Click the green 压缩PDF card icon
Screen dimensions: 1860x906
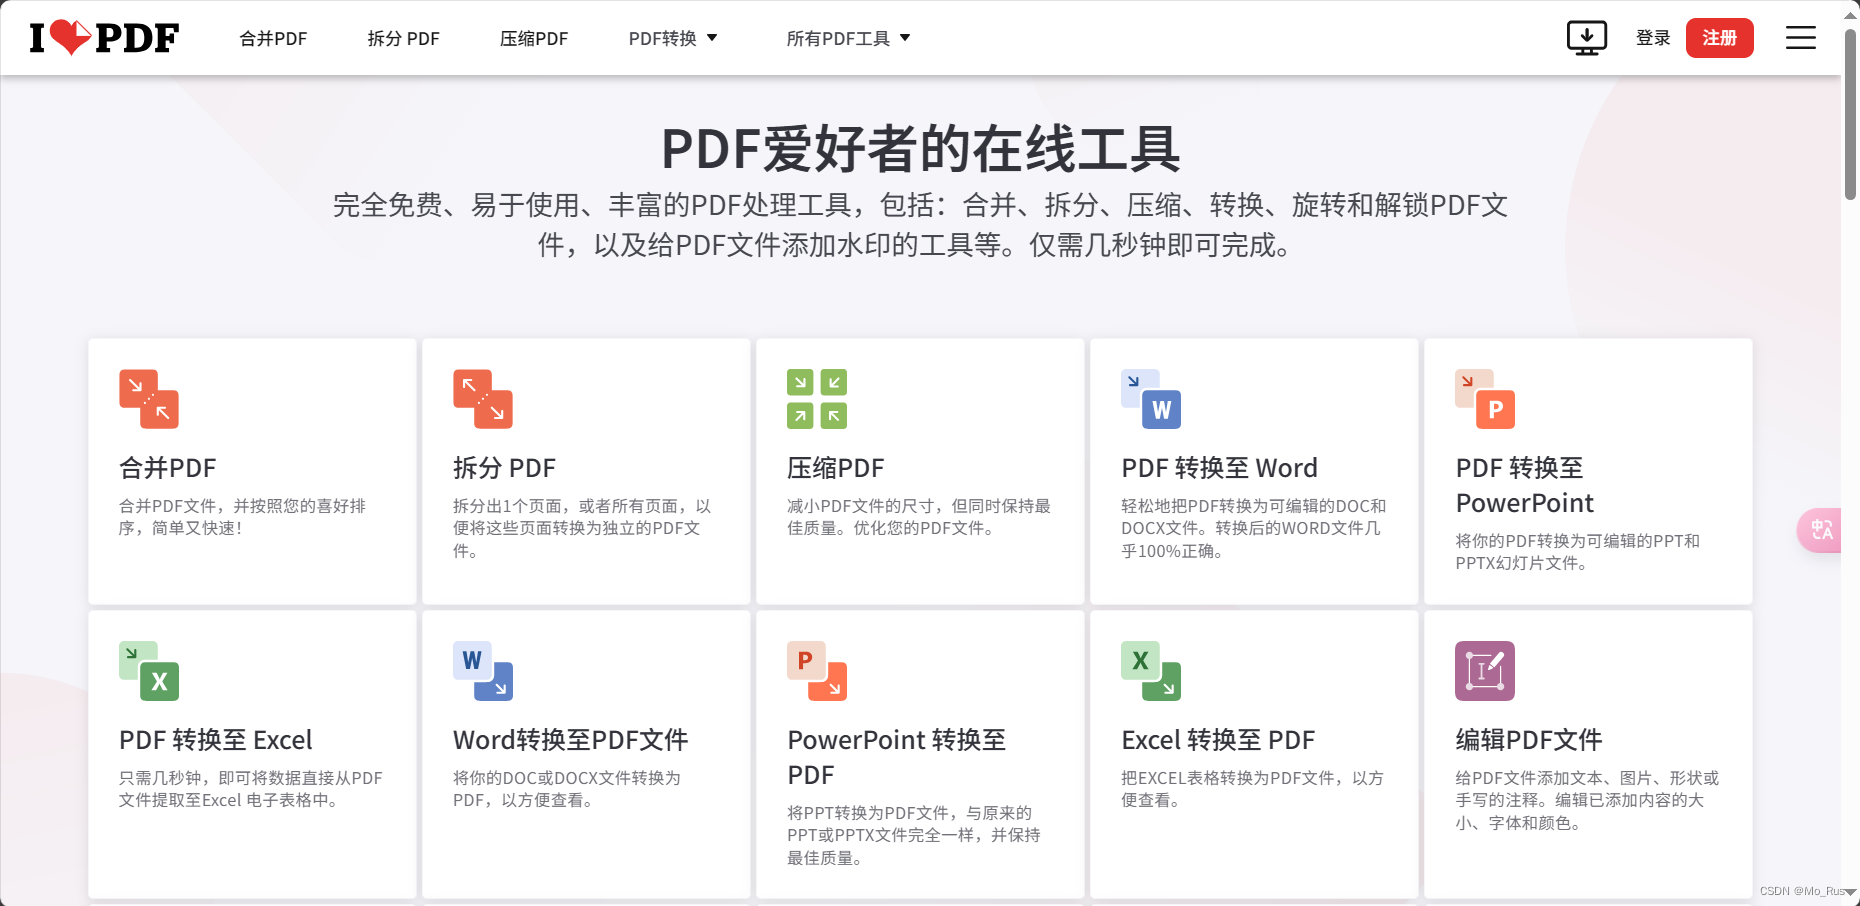click(817, 399)
